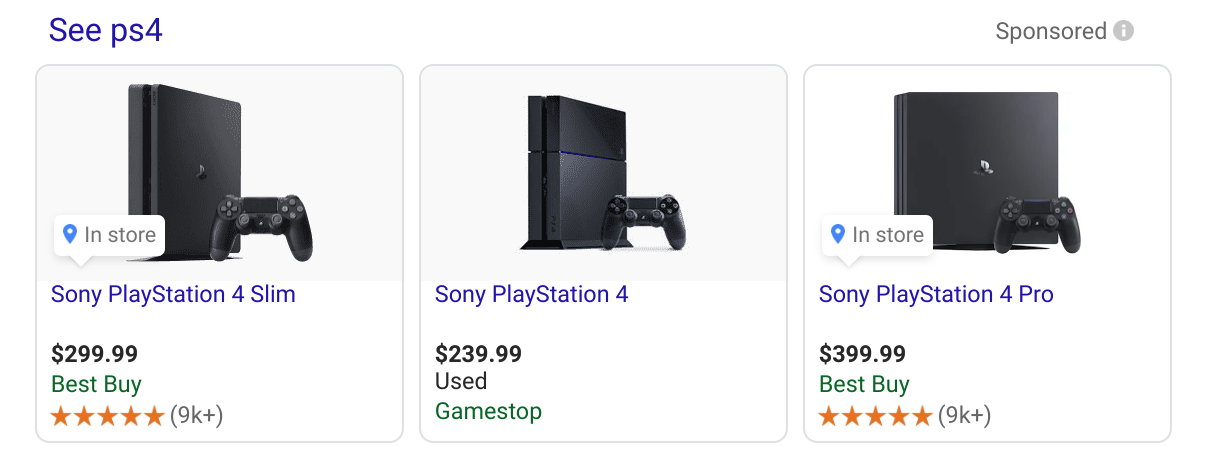Click the In store badge on Slim
The height and width of the screenshot is (465, 1230).
pyautogui.click(x=110, y=235)
